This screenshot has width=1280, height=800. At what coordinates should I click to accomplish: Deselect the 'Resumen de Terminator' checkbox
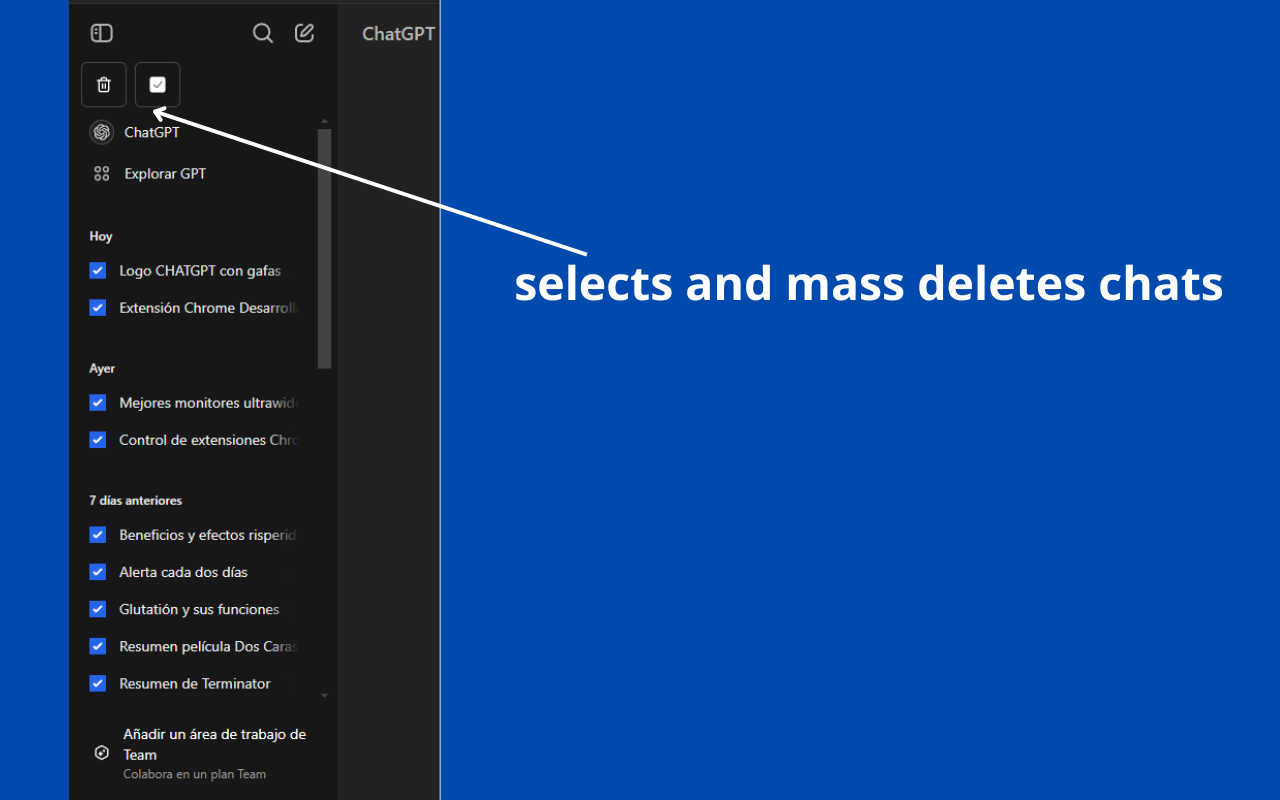(97, 683)
